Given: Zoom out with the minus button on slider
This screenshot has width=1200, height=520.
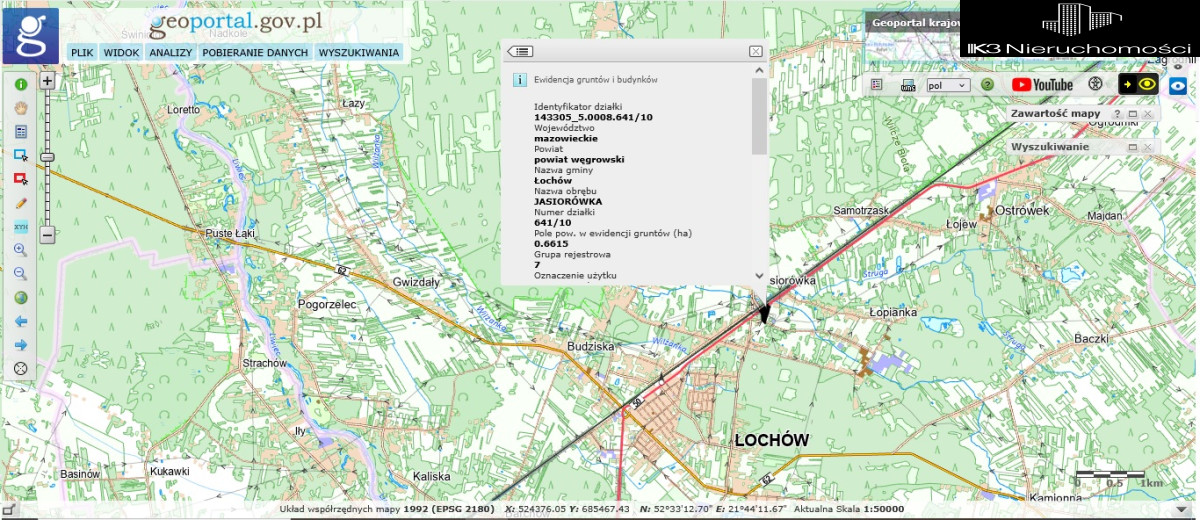Looking at the screenshot, I should click(x=47, y=236).
